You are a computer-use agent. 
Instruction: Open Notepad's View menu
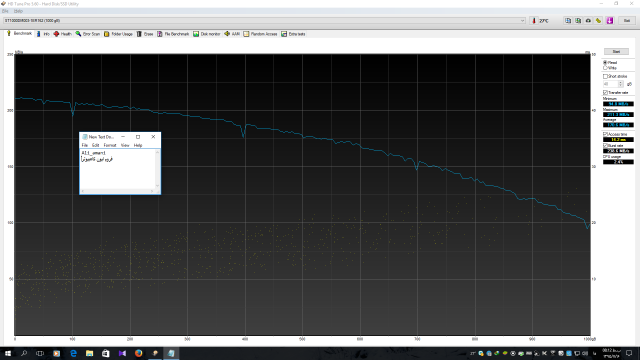(125, 145)
